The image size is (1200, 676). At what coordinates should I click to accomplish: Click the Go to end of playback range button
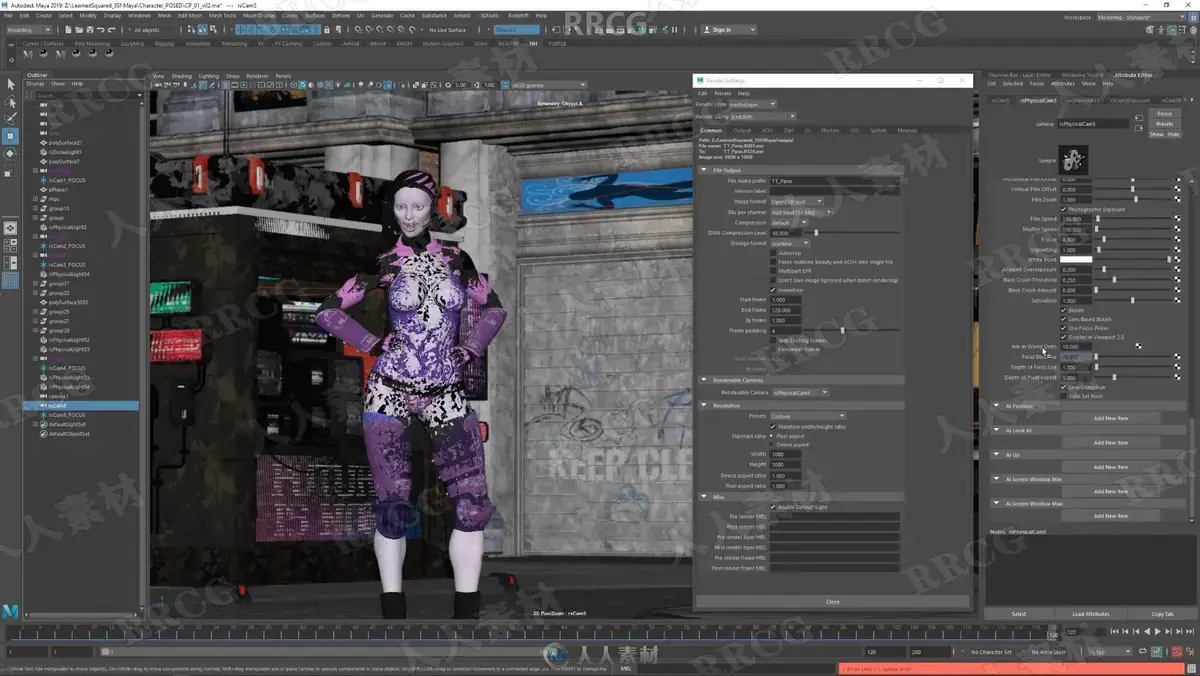tap(1189, 632)
